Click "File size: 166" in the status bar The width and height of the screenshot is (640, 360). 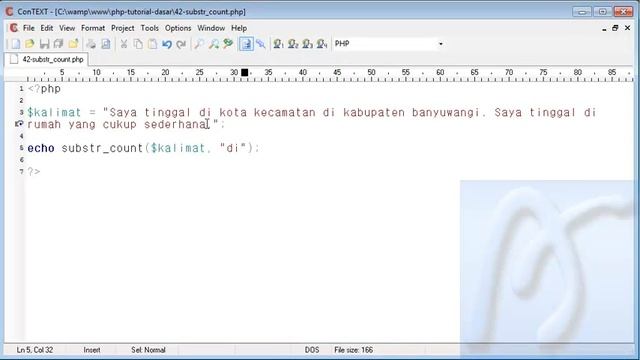[353, 350]
